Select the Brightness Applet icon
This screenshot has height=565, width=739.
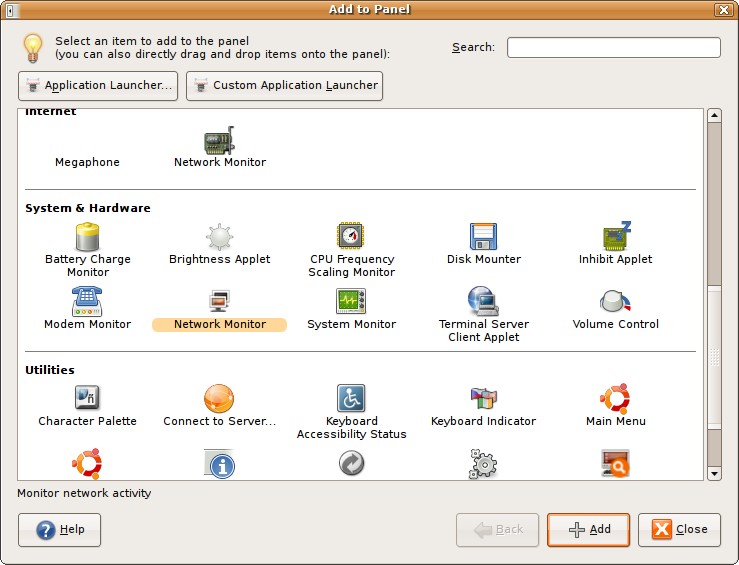pyautogui.click(x=219, y=237)
